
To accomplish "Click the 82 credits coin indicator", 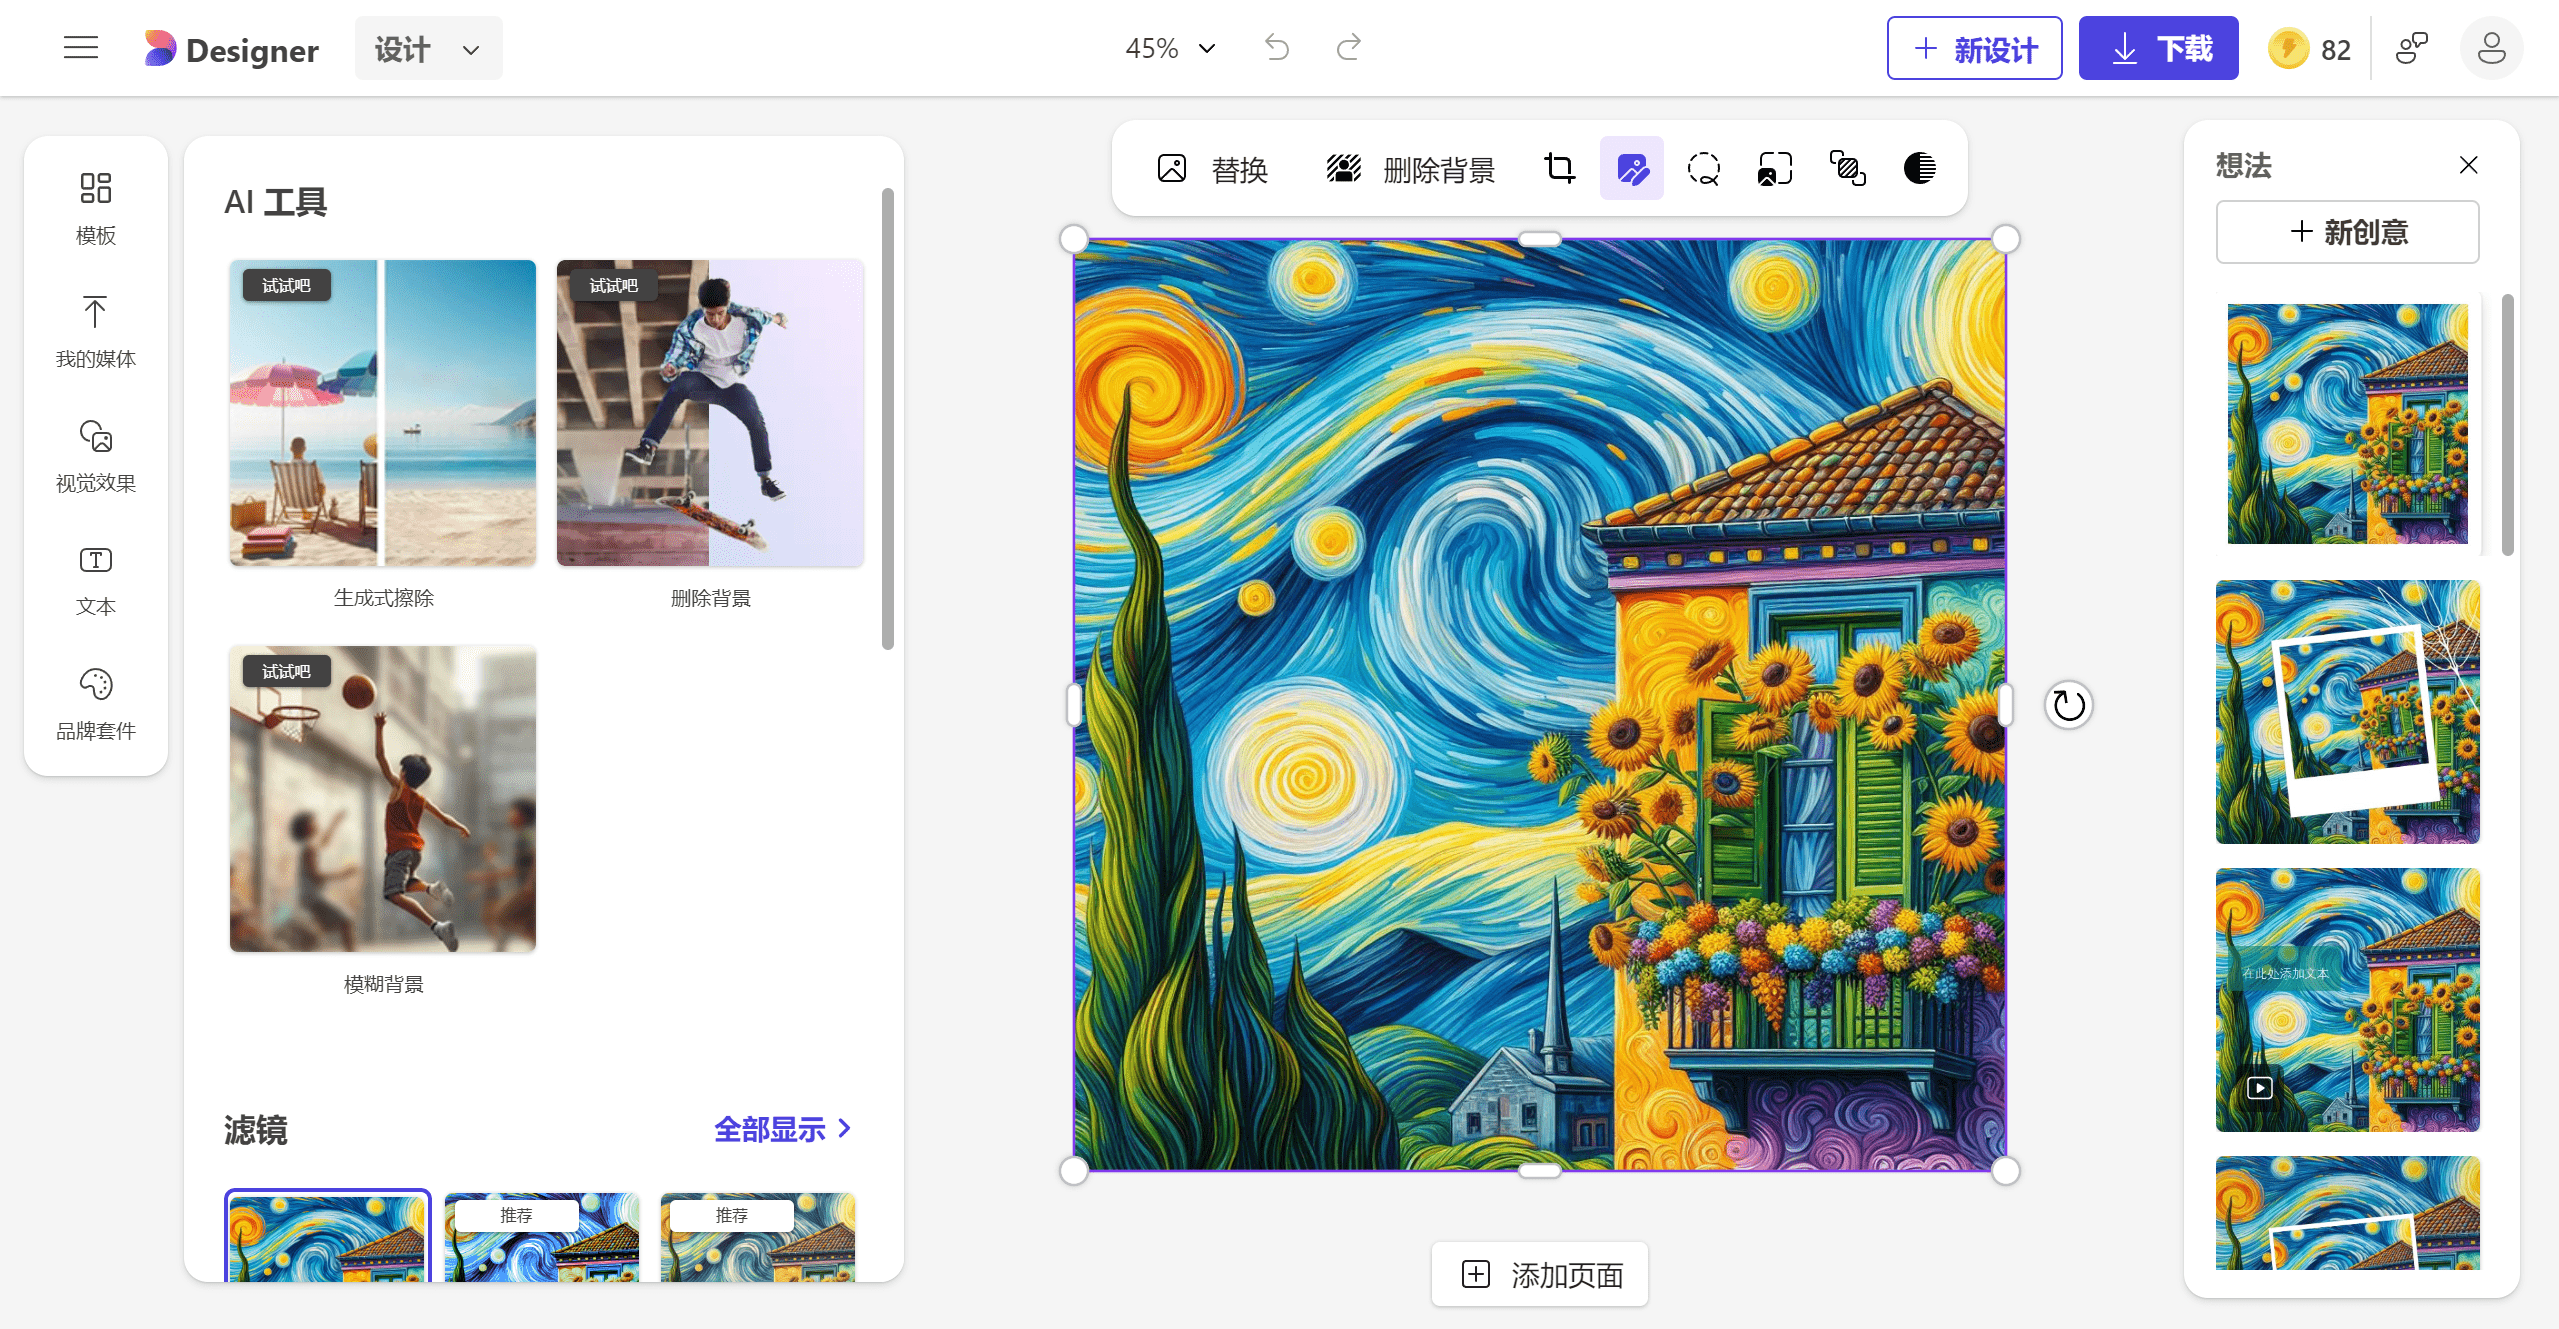I will [x=2309, y=49].
